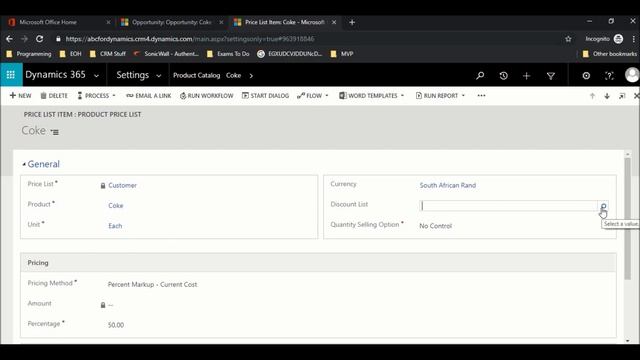The width and height of the screenshot is (640, 360).
Task: Switch to Microsoft Office Home tab
Action: (x=48, y=22)
